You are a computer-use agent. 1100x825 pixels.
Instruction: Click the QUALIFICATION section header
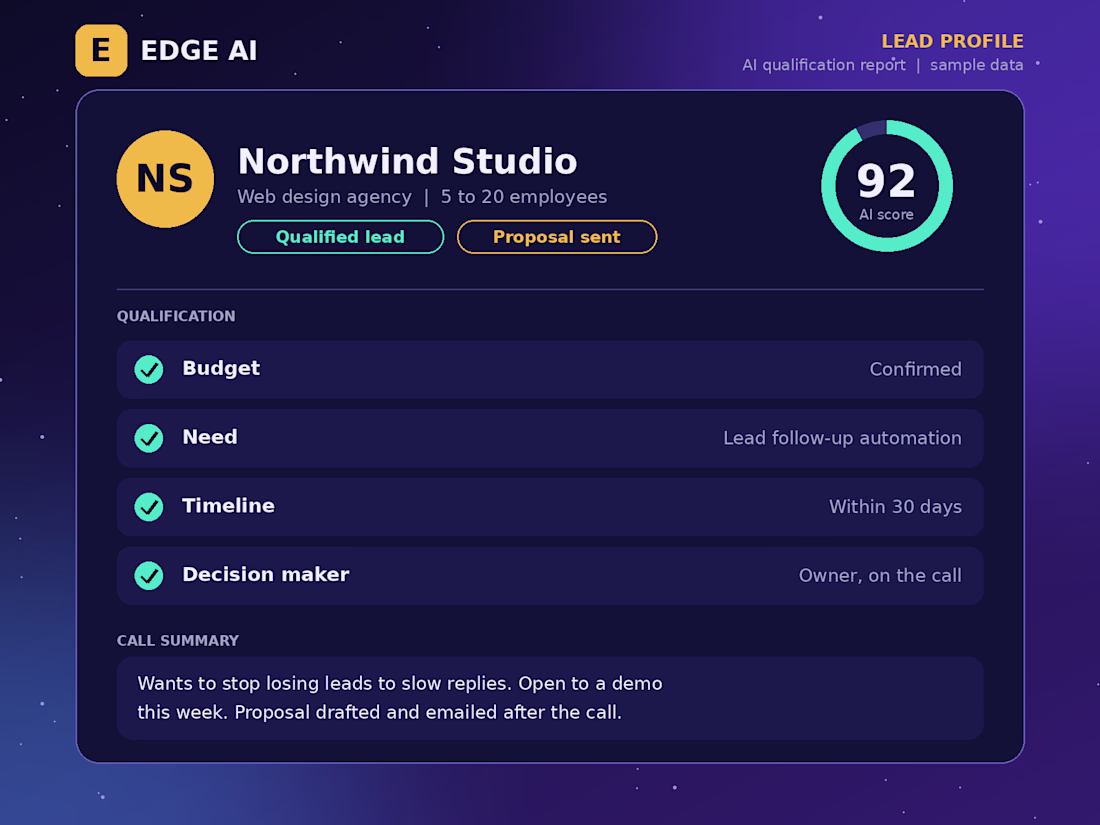(x=176, y=316)
